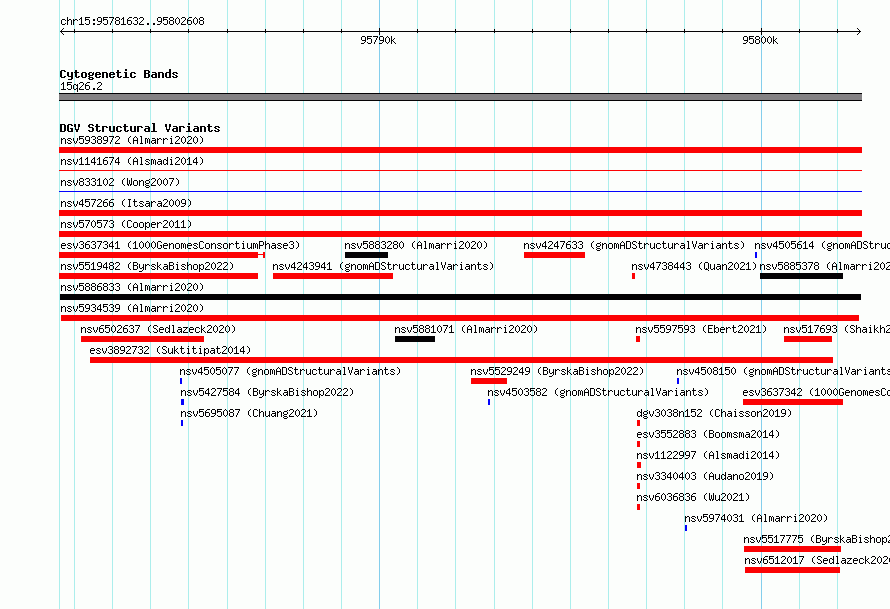
Task: Click the thin blue line of nsv833102
Action: tap(460, 192)
